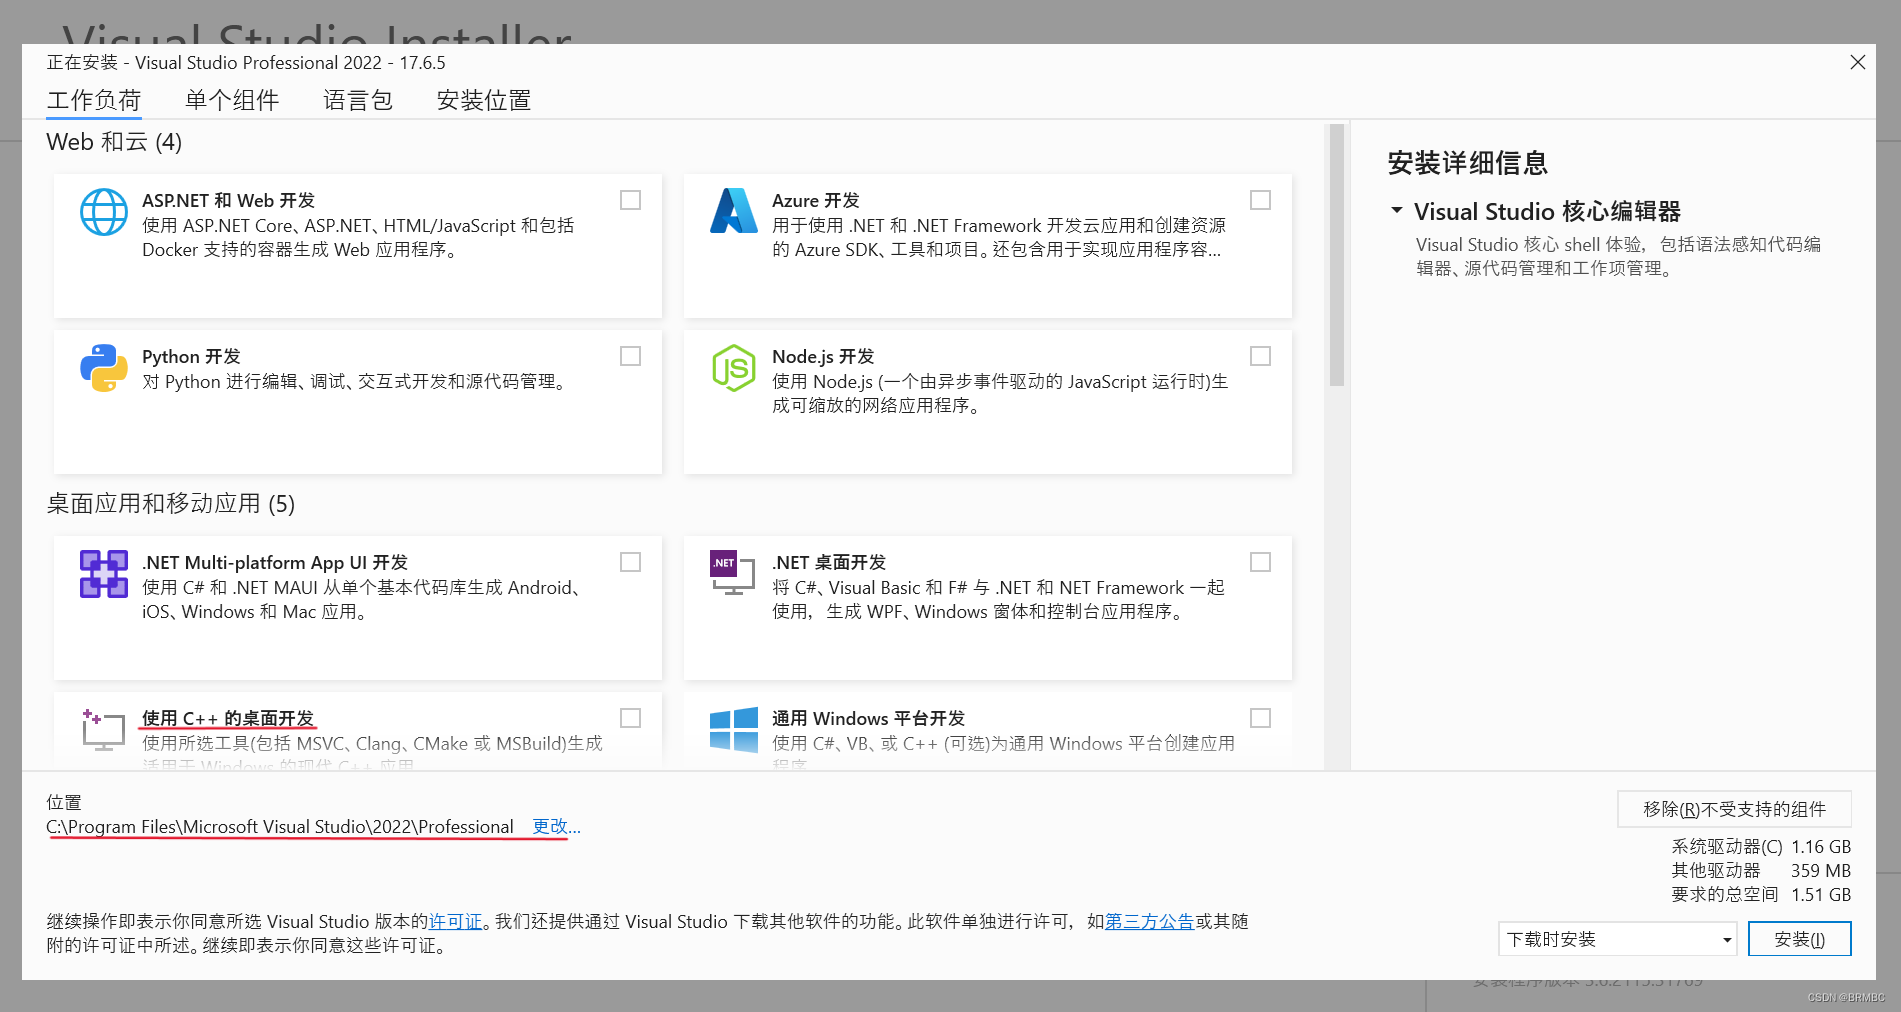Open the 第三方公告 link
Screen dimensions: 1901x1012
[x=1150, y=921]
